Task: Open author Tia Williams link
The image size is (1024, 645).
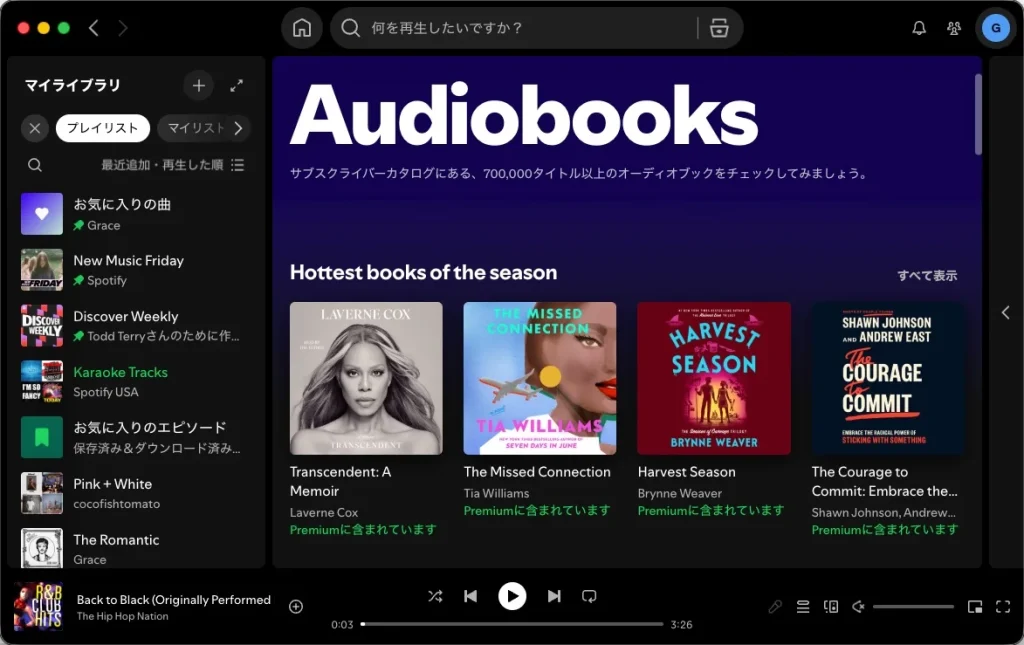Action: coord(496,494)
